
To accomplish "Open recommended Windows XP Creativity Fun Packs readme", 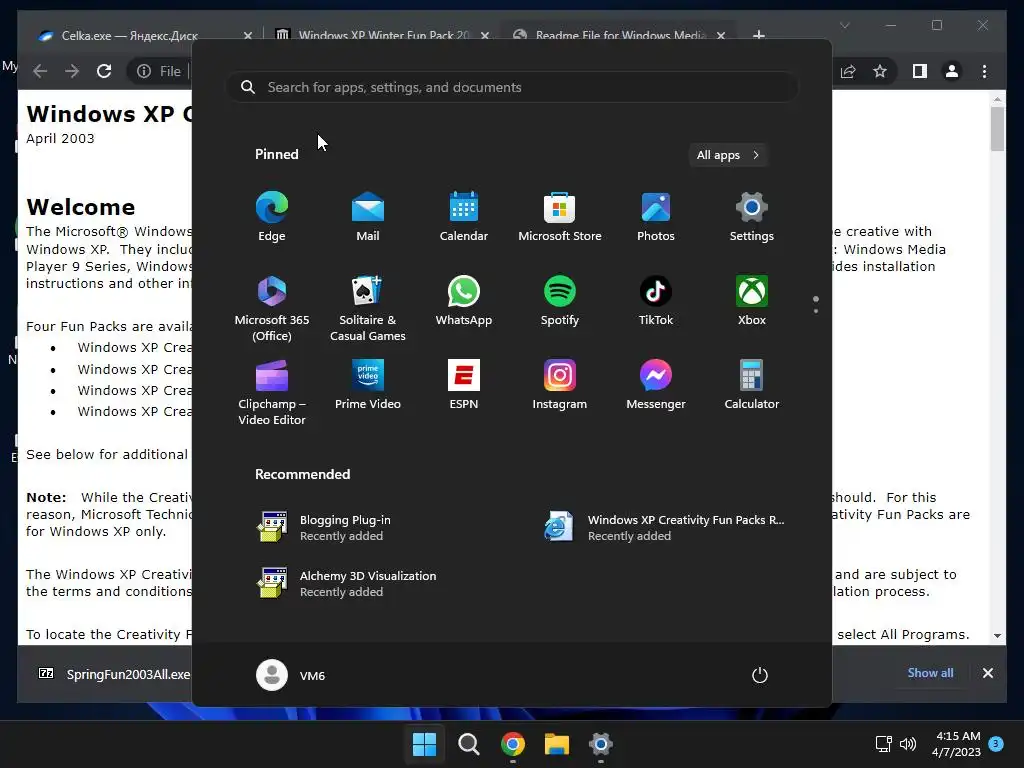I will pos(665,527).
